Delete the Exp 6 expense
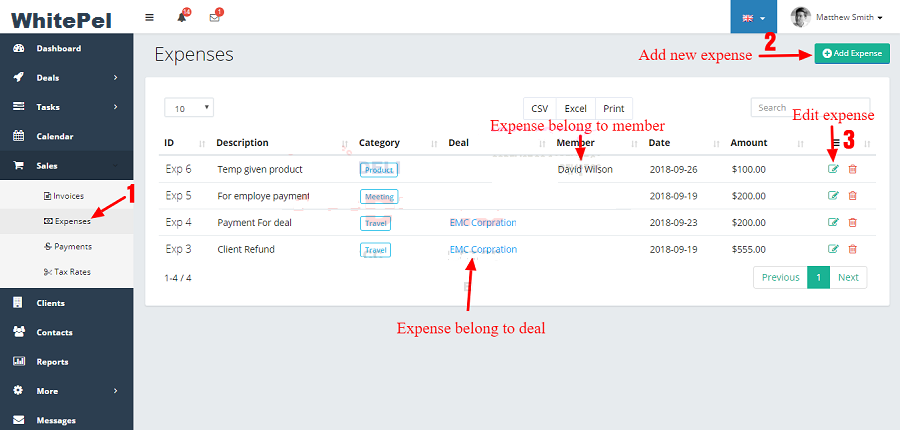 (x=852, y=169)
